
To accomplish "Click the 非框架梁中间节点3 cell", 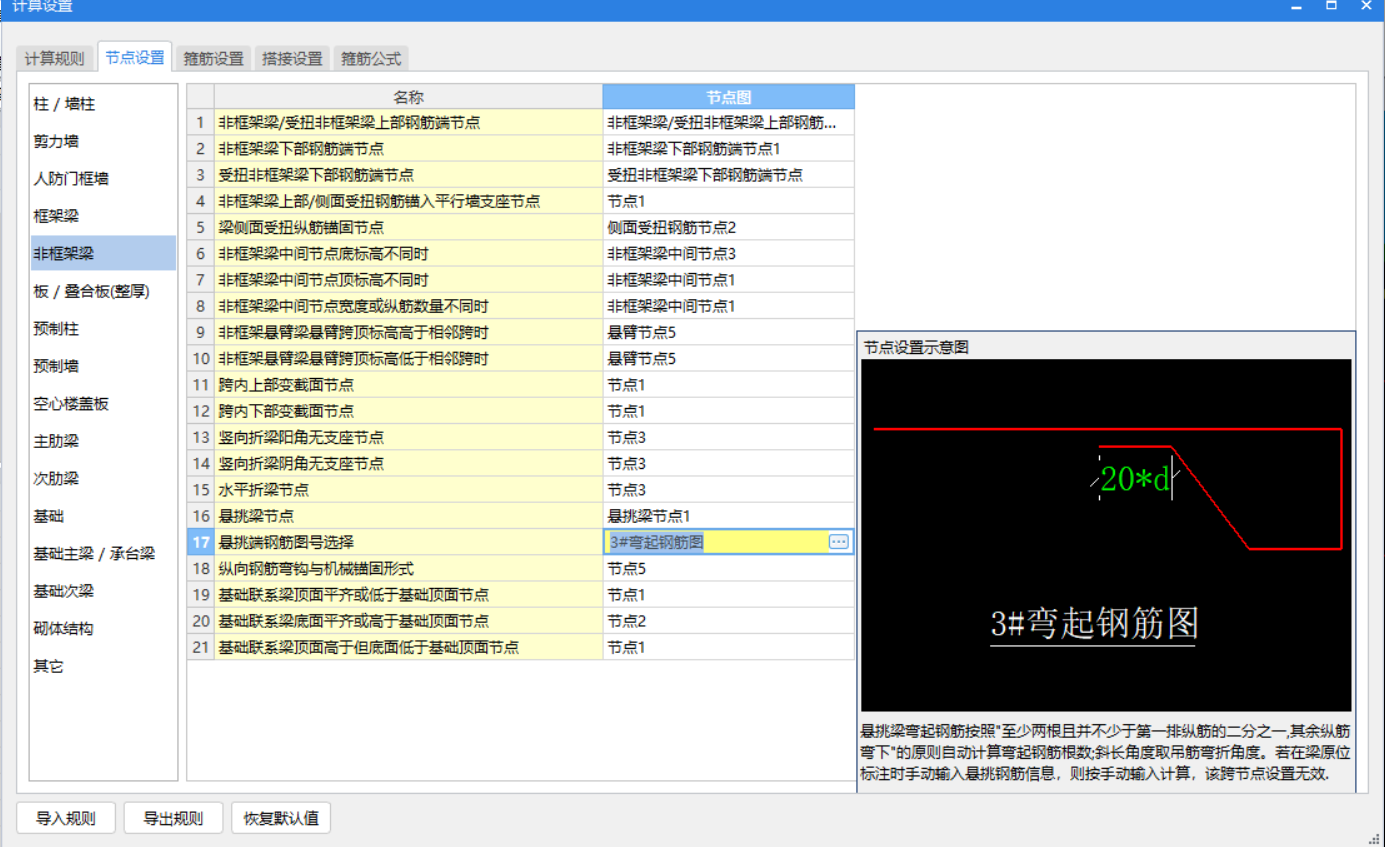I will tap(728, 254).
